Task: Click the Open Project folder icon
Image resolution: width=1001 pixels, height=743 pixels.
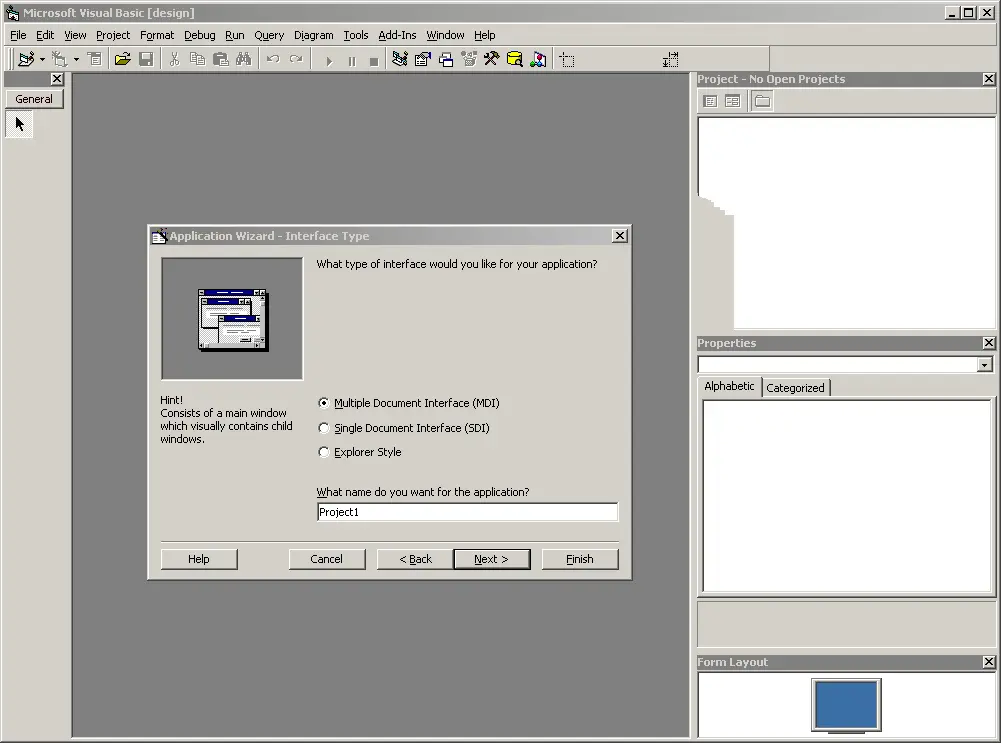Action: click(x=123, y=60)
